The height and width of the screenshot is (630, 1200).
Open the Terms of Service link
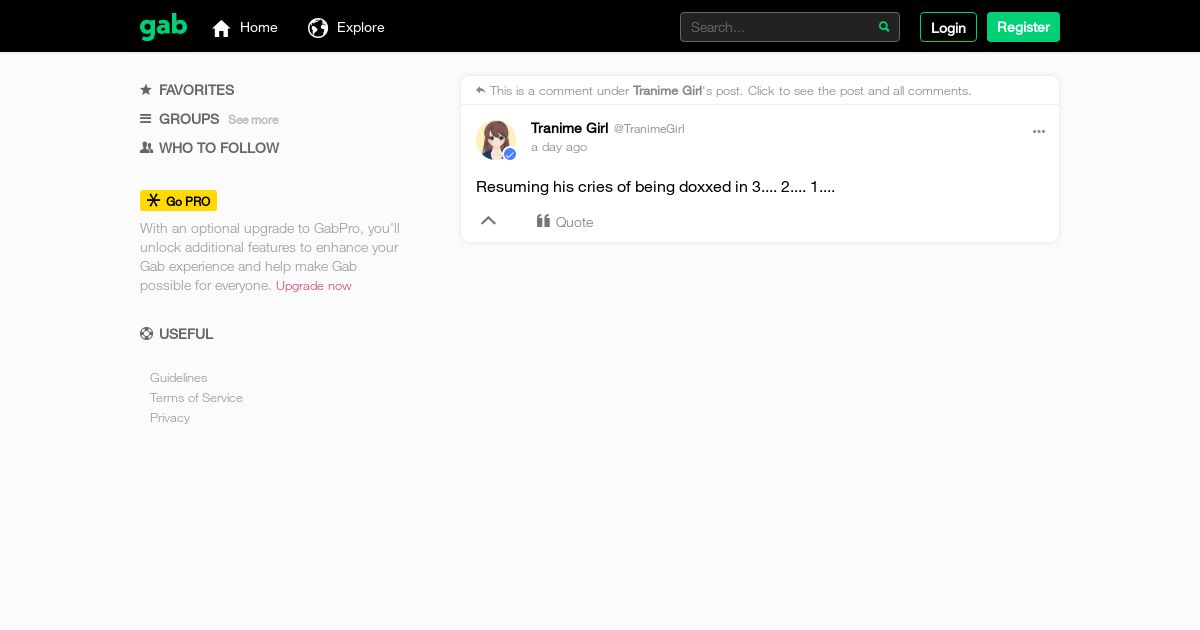tap(196, 398)
